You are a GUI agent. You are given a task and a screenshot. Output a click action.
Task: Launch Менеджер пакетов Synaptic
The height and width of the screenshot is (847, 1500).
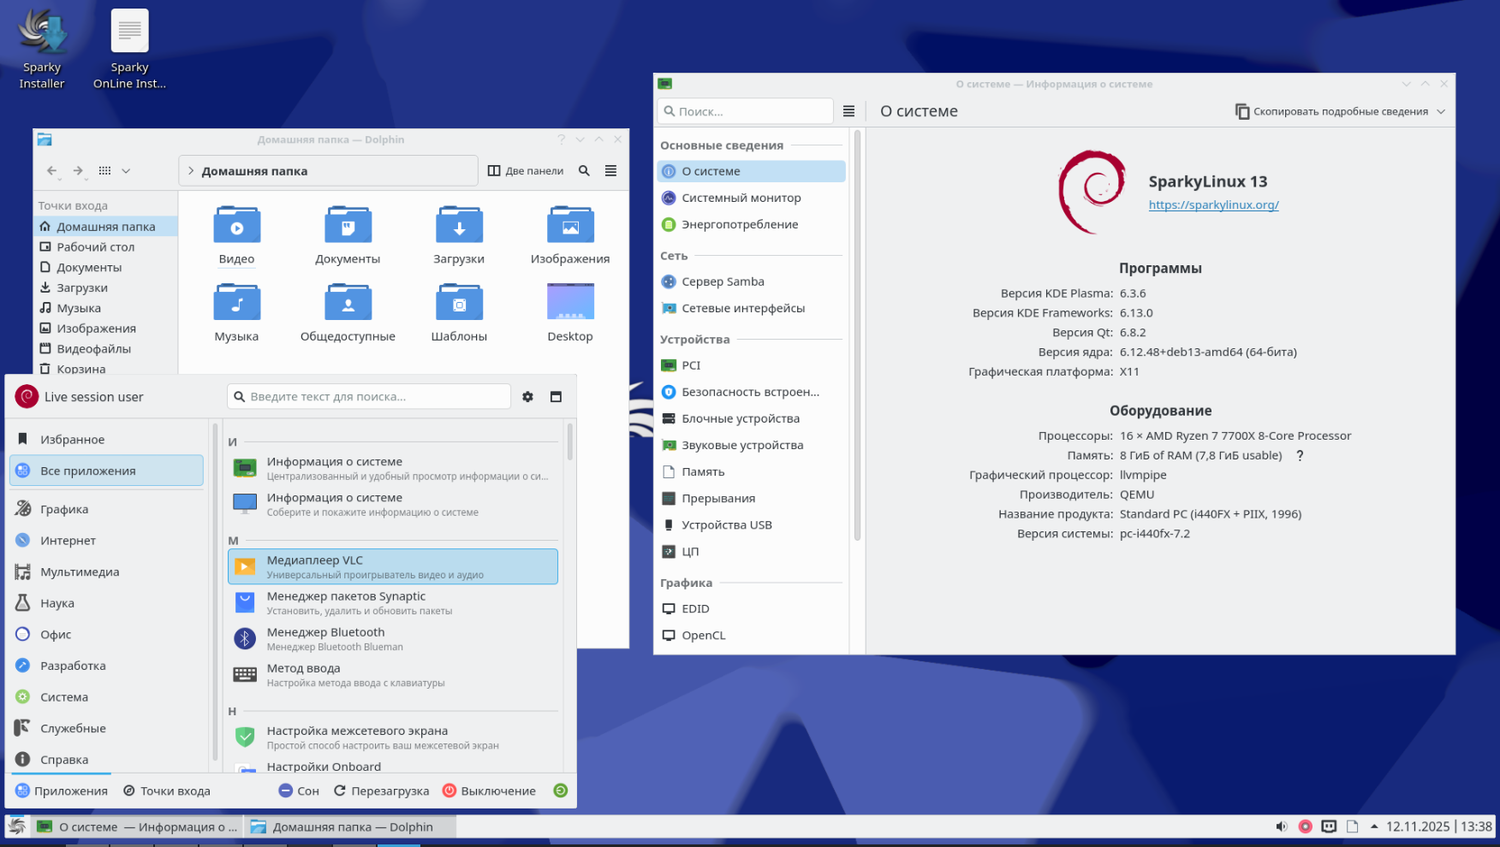tap(393, 602)
